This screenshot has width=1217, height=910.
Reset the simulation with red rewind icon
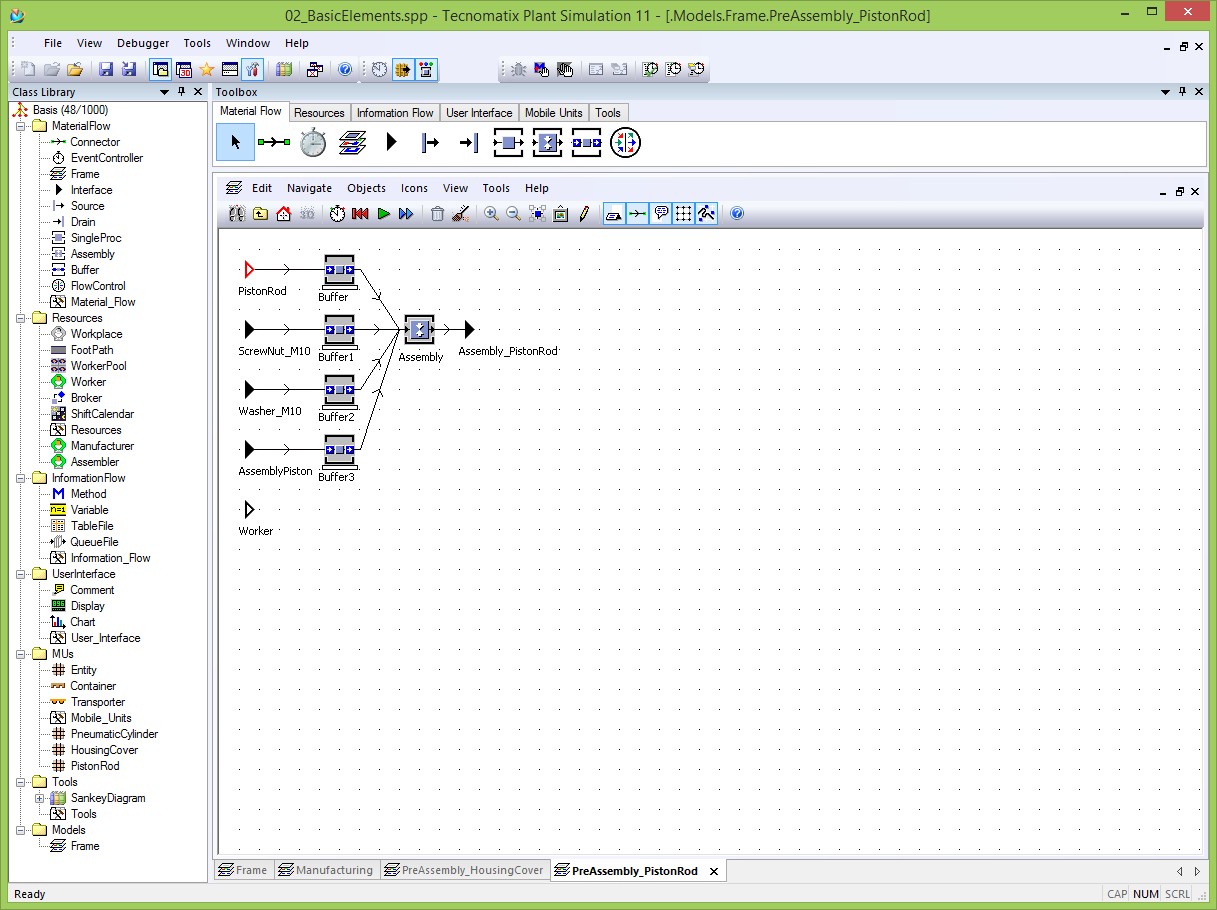360,214
